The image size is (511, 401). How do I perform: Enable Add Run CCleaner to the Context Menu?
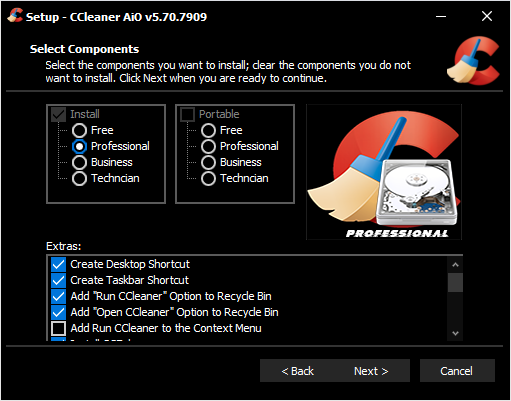point(58,328)
